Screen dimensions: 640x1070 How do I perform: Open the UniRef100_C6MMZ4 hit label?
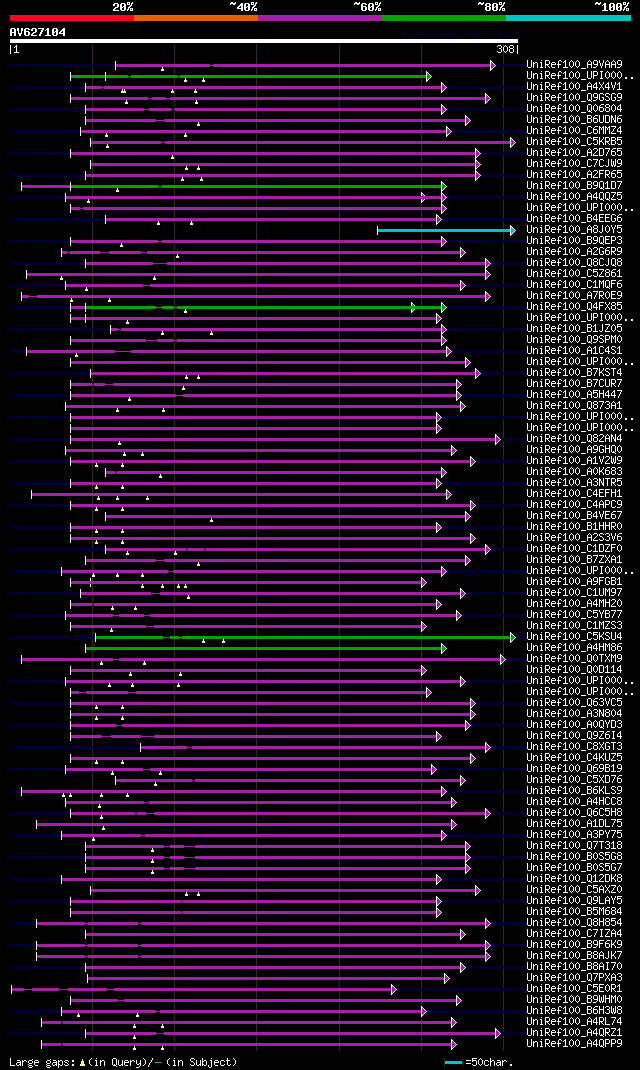click(x=574, y=130)
